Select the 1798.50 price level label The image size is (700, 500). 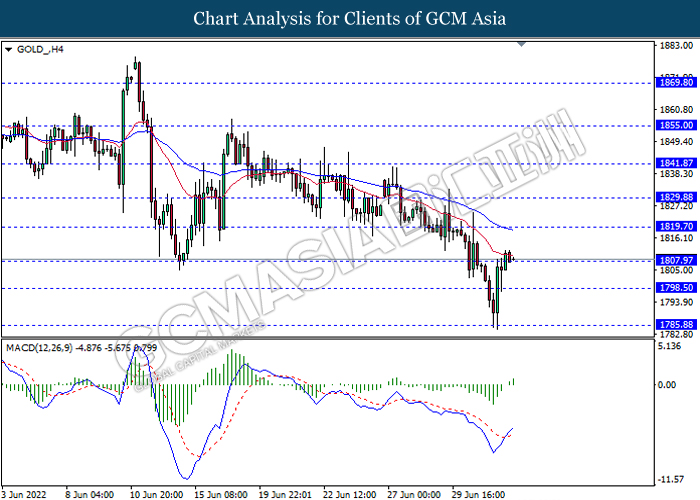(676, 288)
